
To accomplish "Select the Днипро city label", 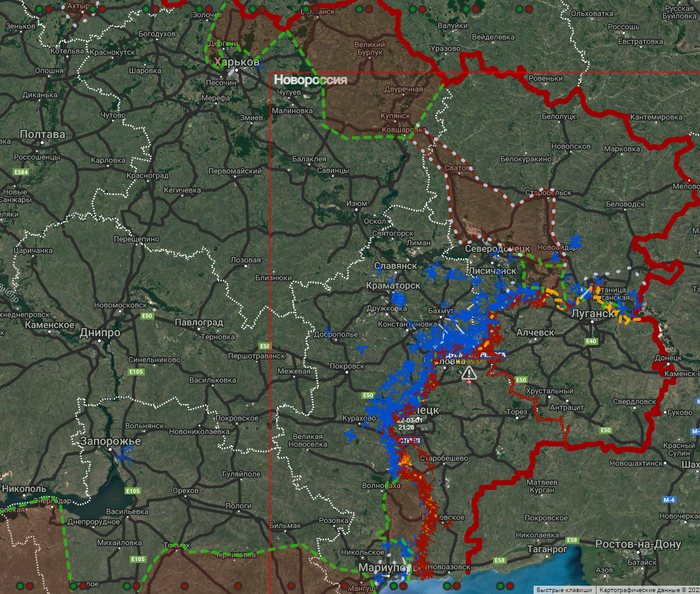I will [100, 333].
